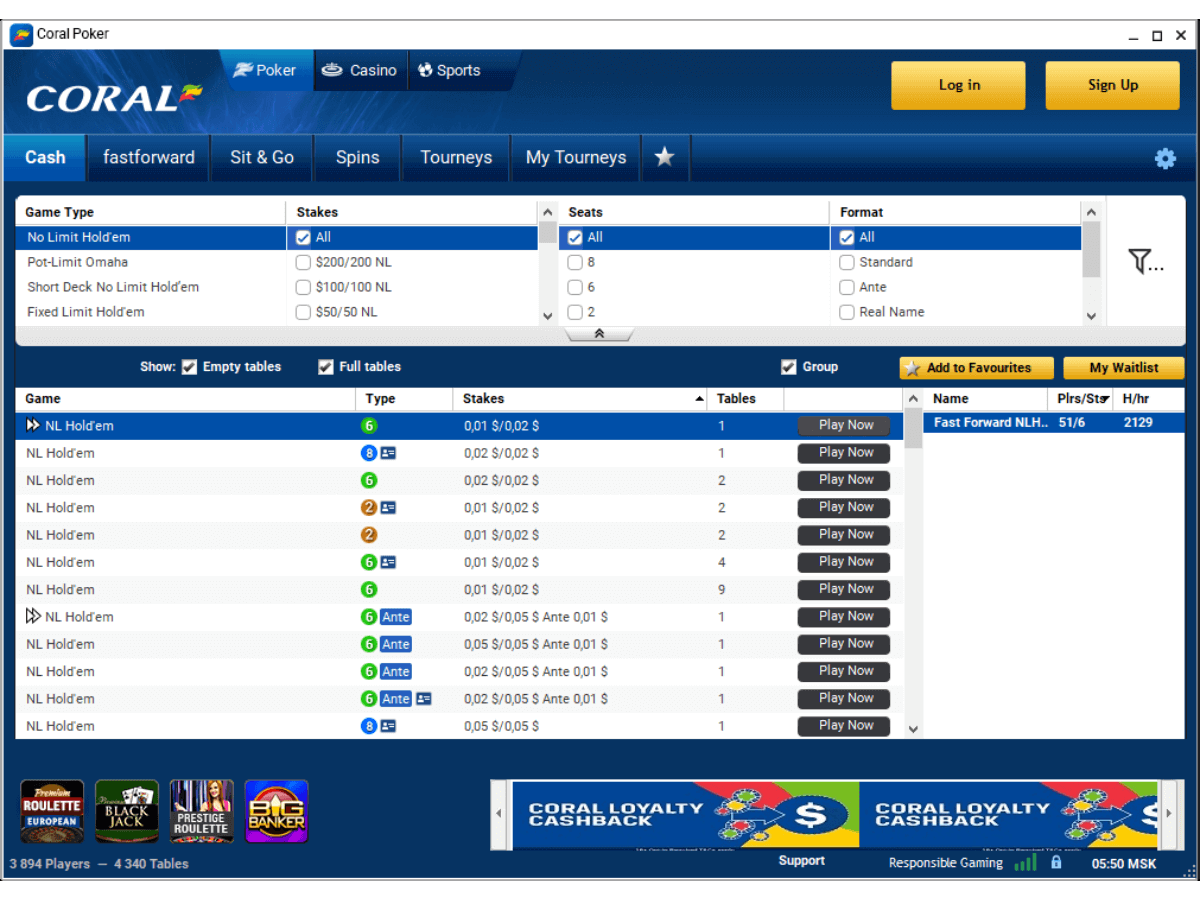Click the favourites star tab icon

pos(664,157)
